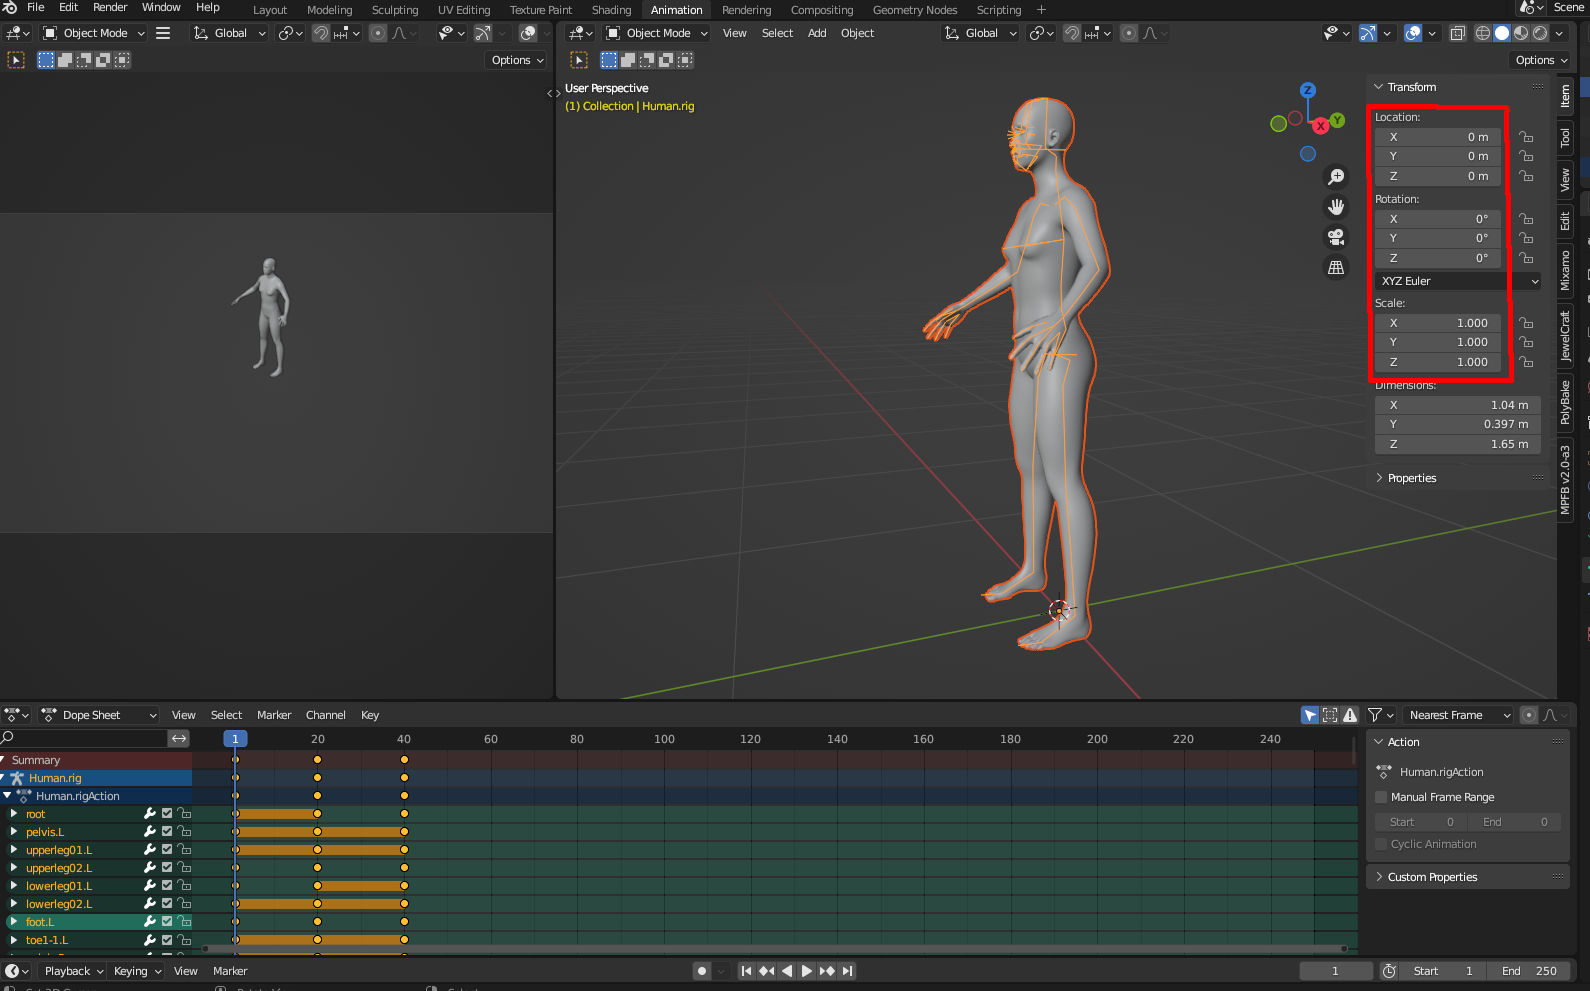
Task: Open the Render menu
Action: tap(110, 8)
